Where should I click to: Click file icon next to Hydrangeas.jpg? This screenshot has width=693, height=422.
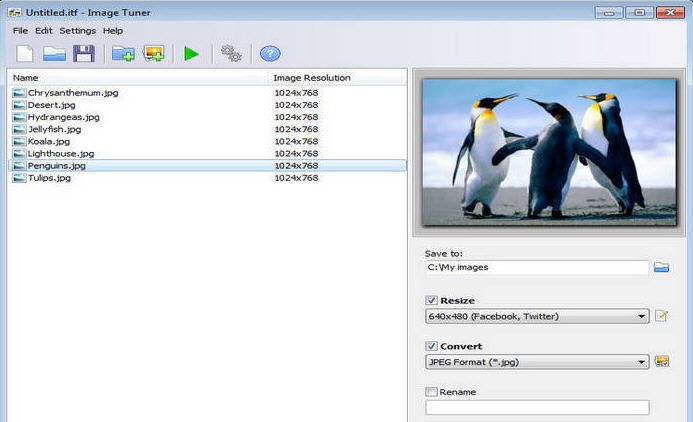click(x=19, y=117)
